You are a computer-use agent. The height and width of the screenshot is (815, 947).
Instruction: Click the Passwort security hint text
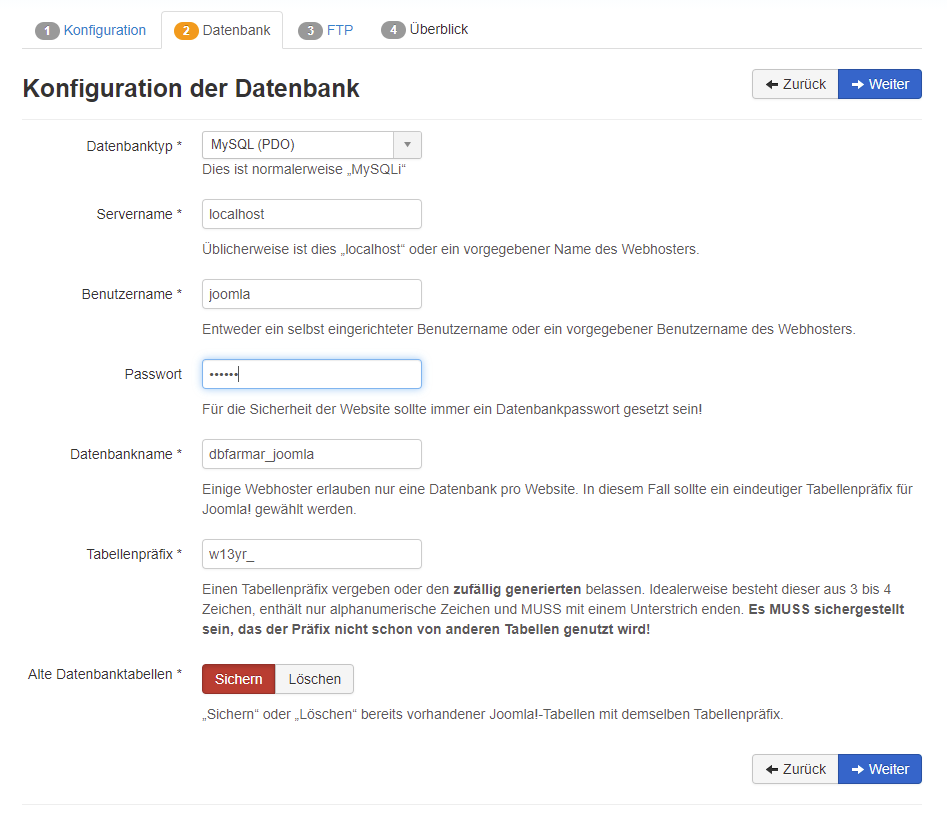pyautogui.click(x=452, y=409)
